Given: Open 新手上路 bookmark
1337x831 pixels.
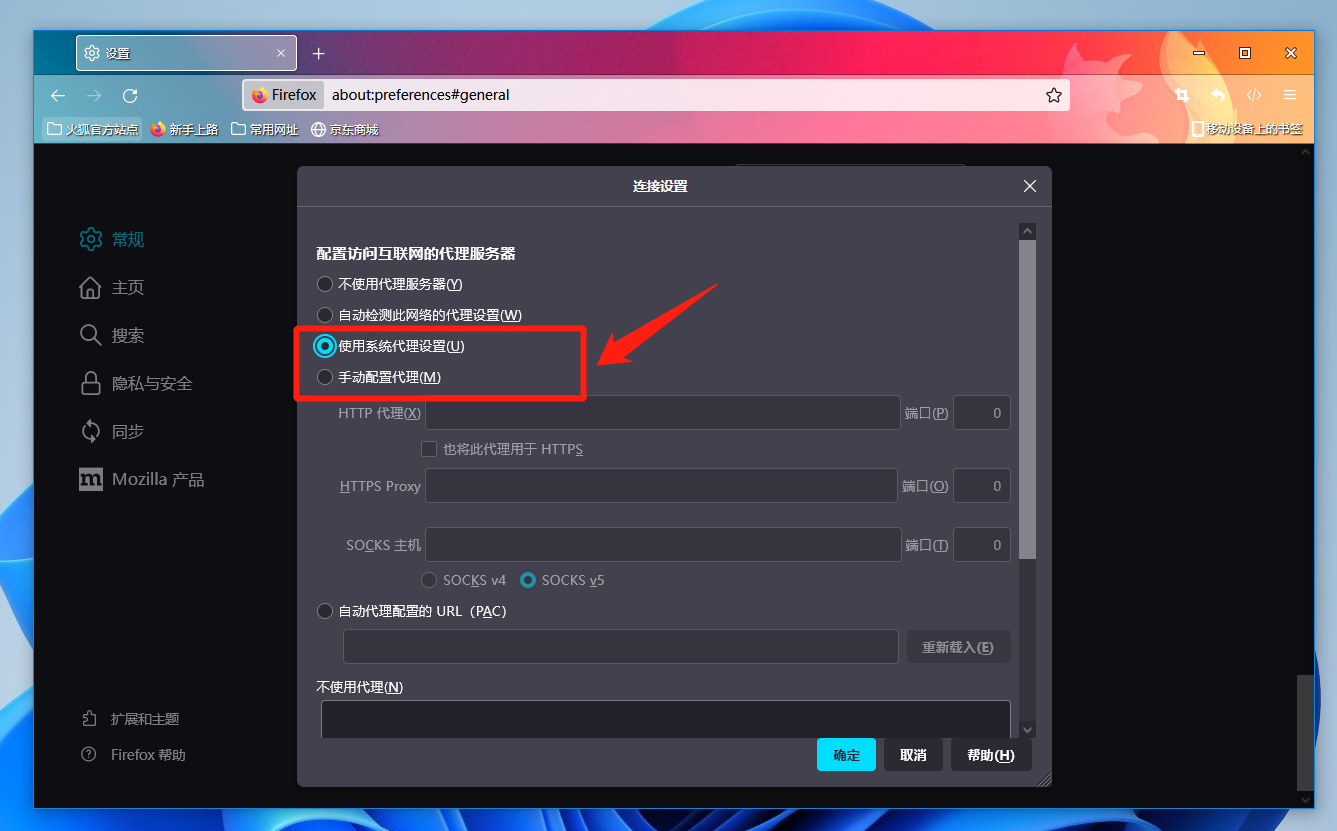Looking at the screenshot, I should (x=184, y=129).
